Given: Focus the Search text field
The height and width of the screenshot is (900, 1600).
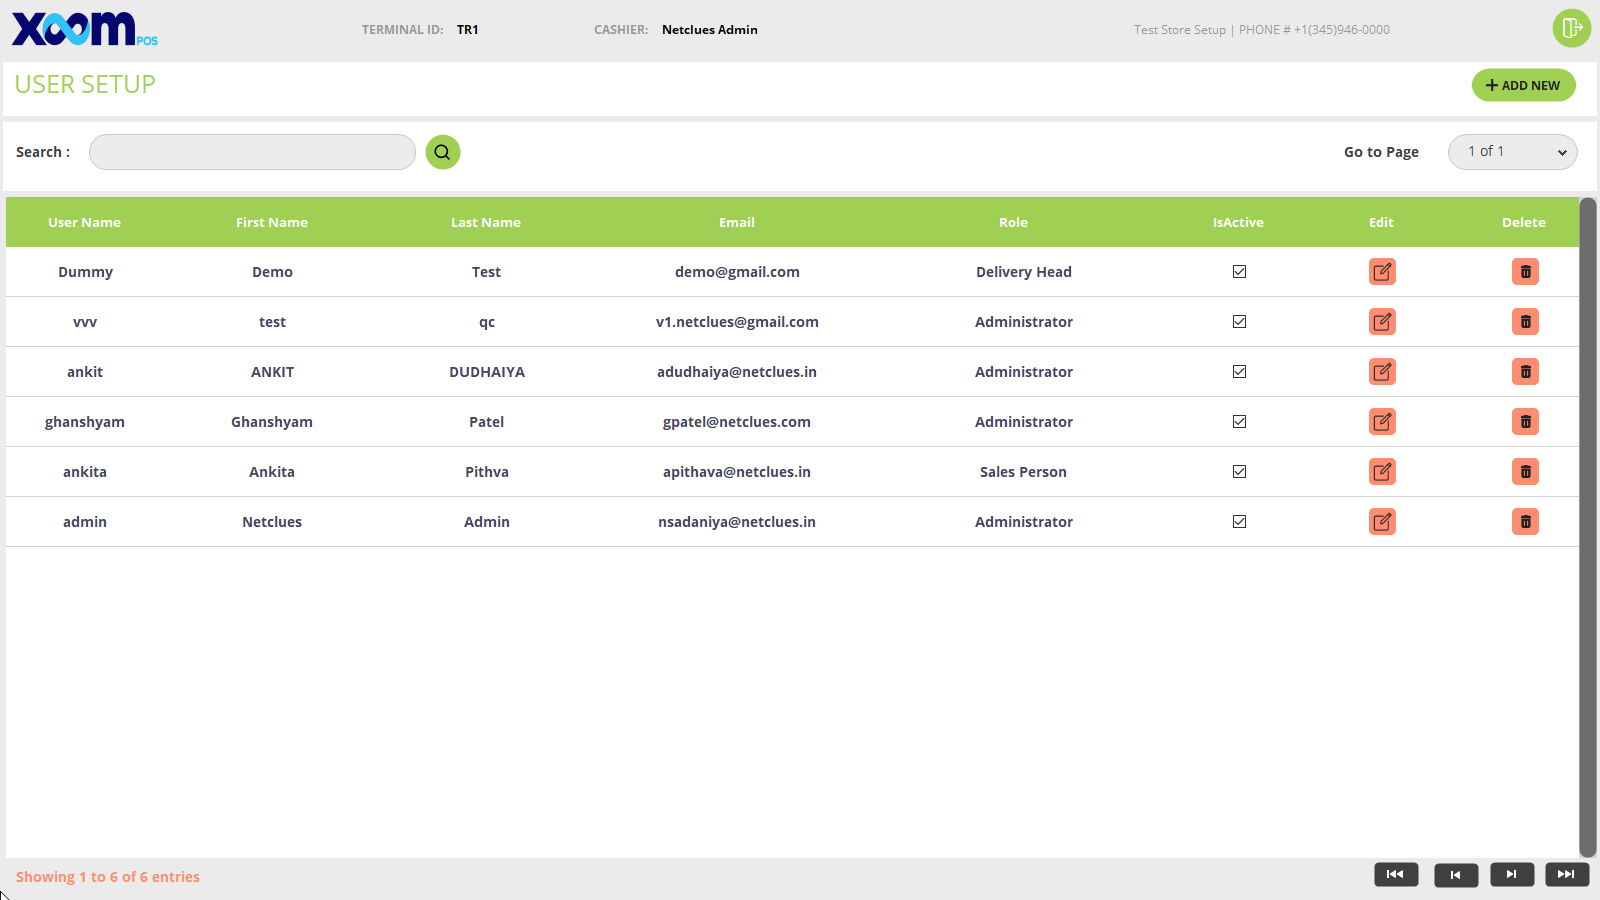Looking at the screenshot, I should tap(252, 152).
